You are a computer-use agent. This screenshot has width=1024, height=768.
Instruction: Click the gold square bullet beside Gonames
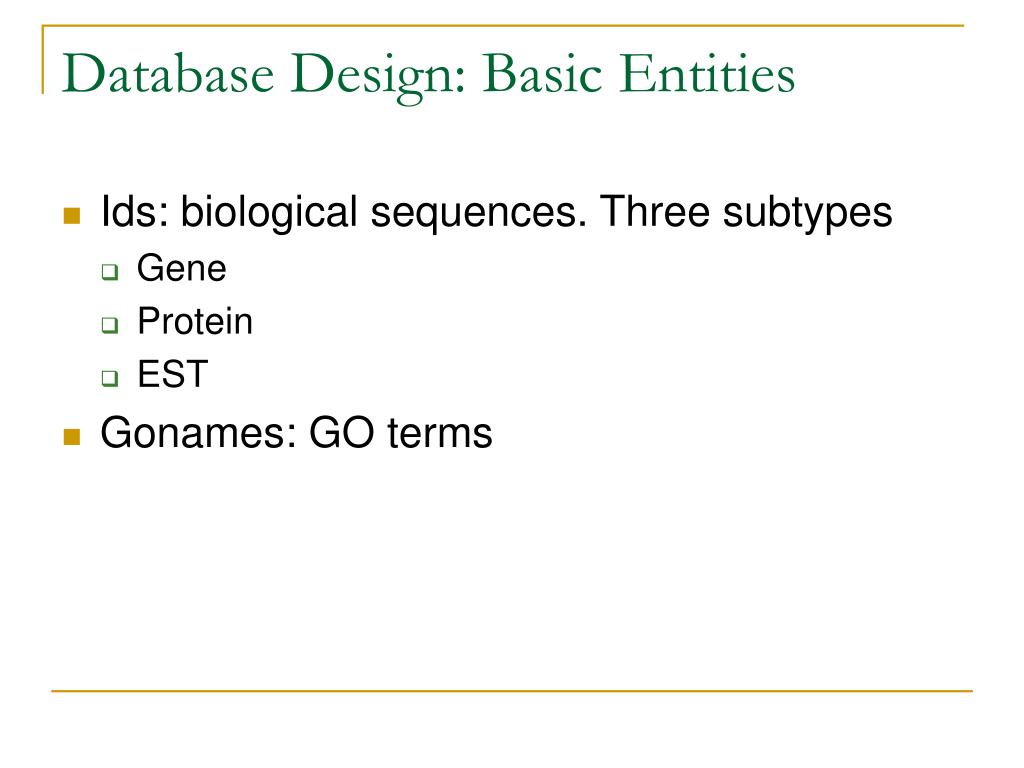[72, 436]
